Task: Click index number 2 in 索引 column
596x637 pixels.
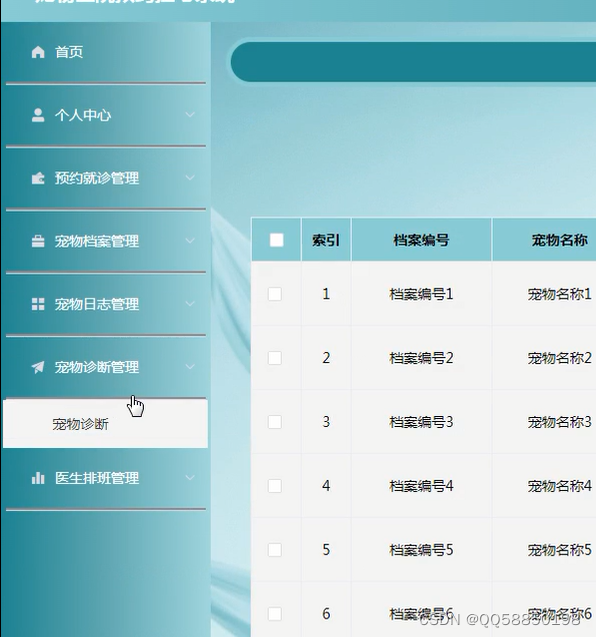Action: pos(326,358)
